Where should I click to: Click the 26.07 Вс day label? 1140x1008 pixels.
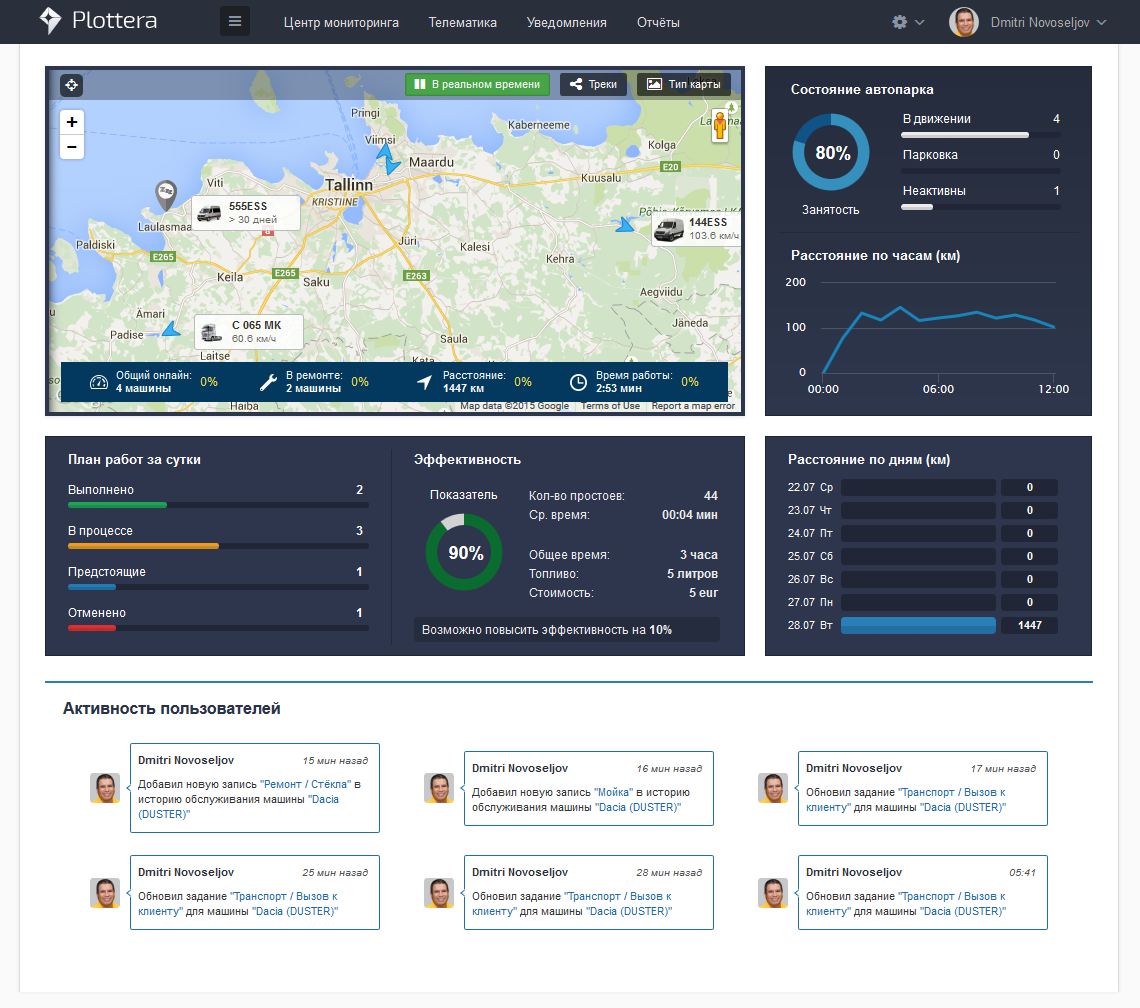[810, 580]
